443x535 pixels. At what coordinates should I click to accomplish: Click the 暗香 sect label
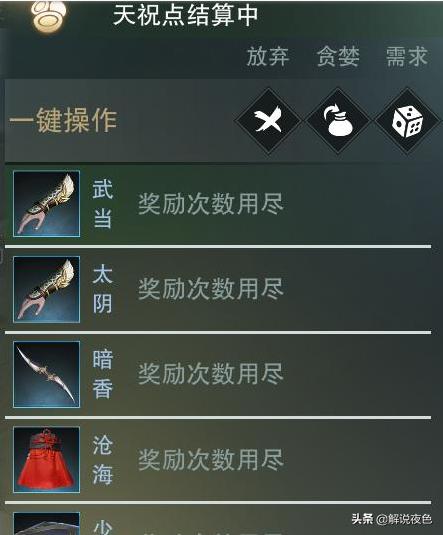[102, 374]
